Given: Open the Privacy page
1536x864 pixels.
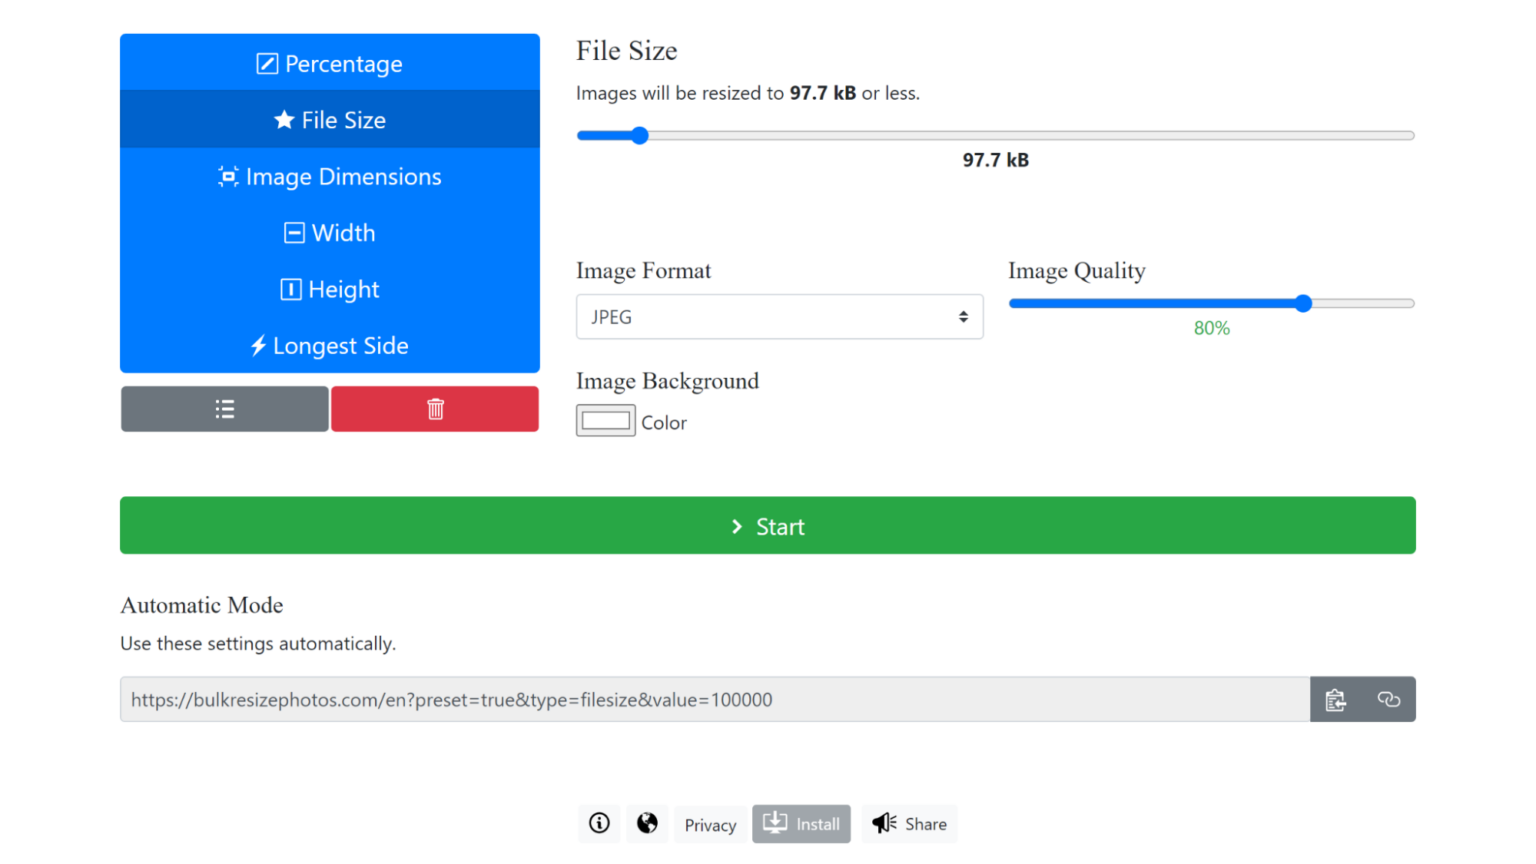Looking at the screenshot, I should 709,823.
